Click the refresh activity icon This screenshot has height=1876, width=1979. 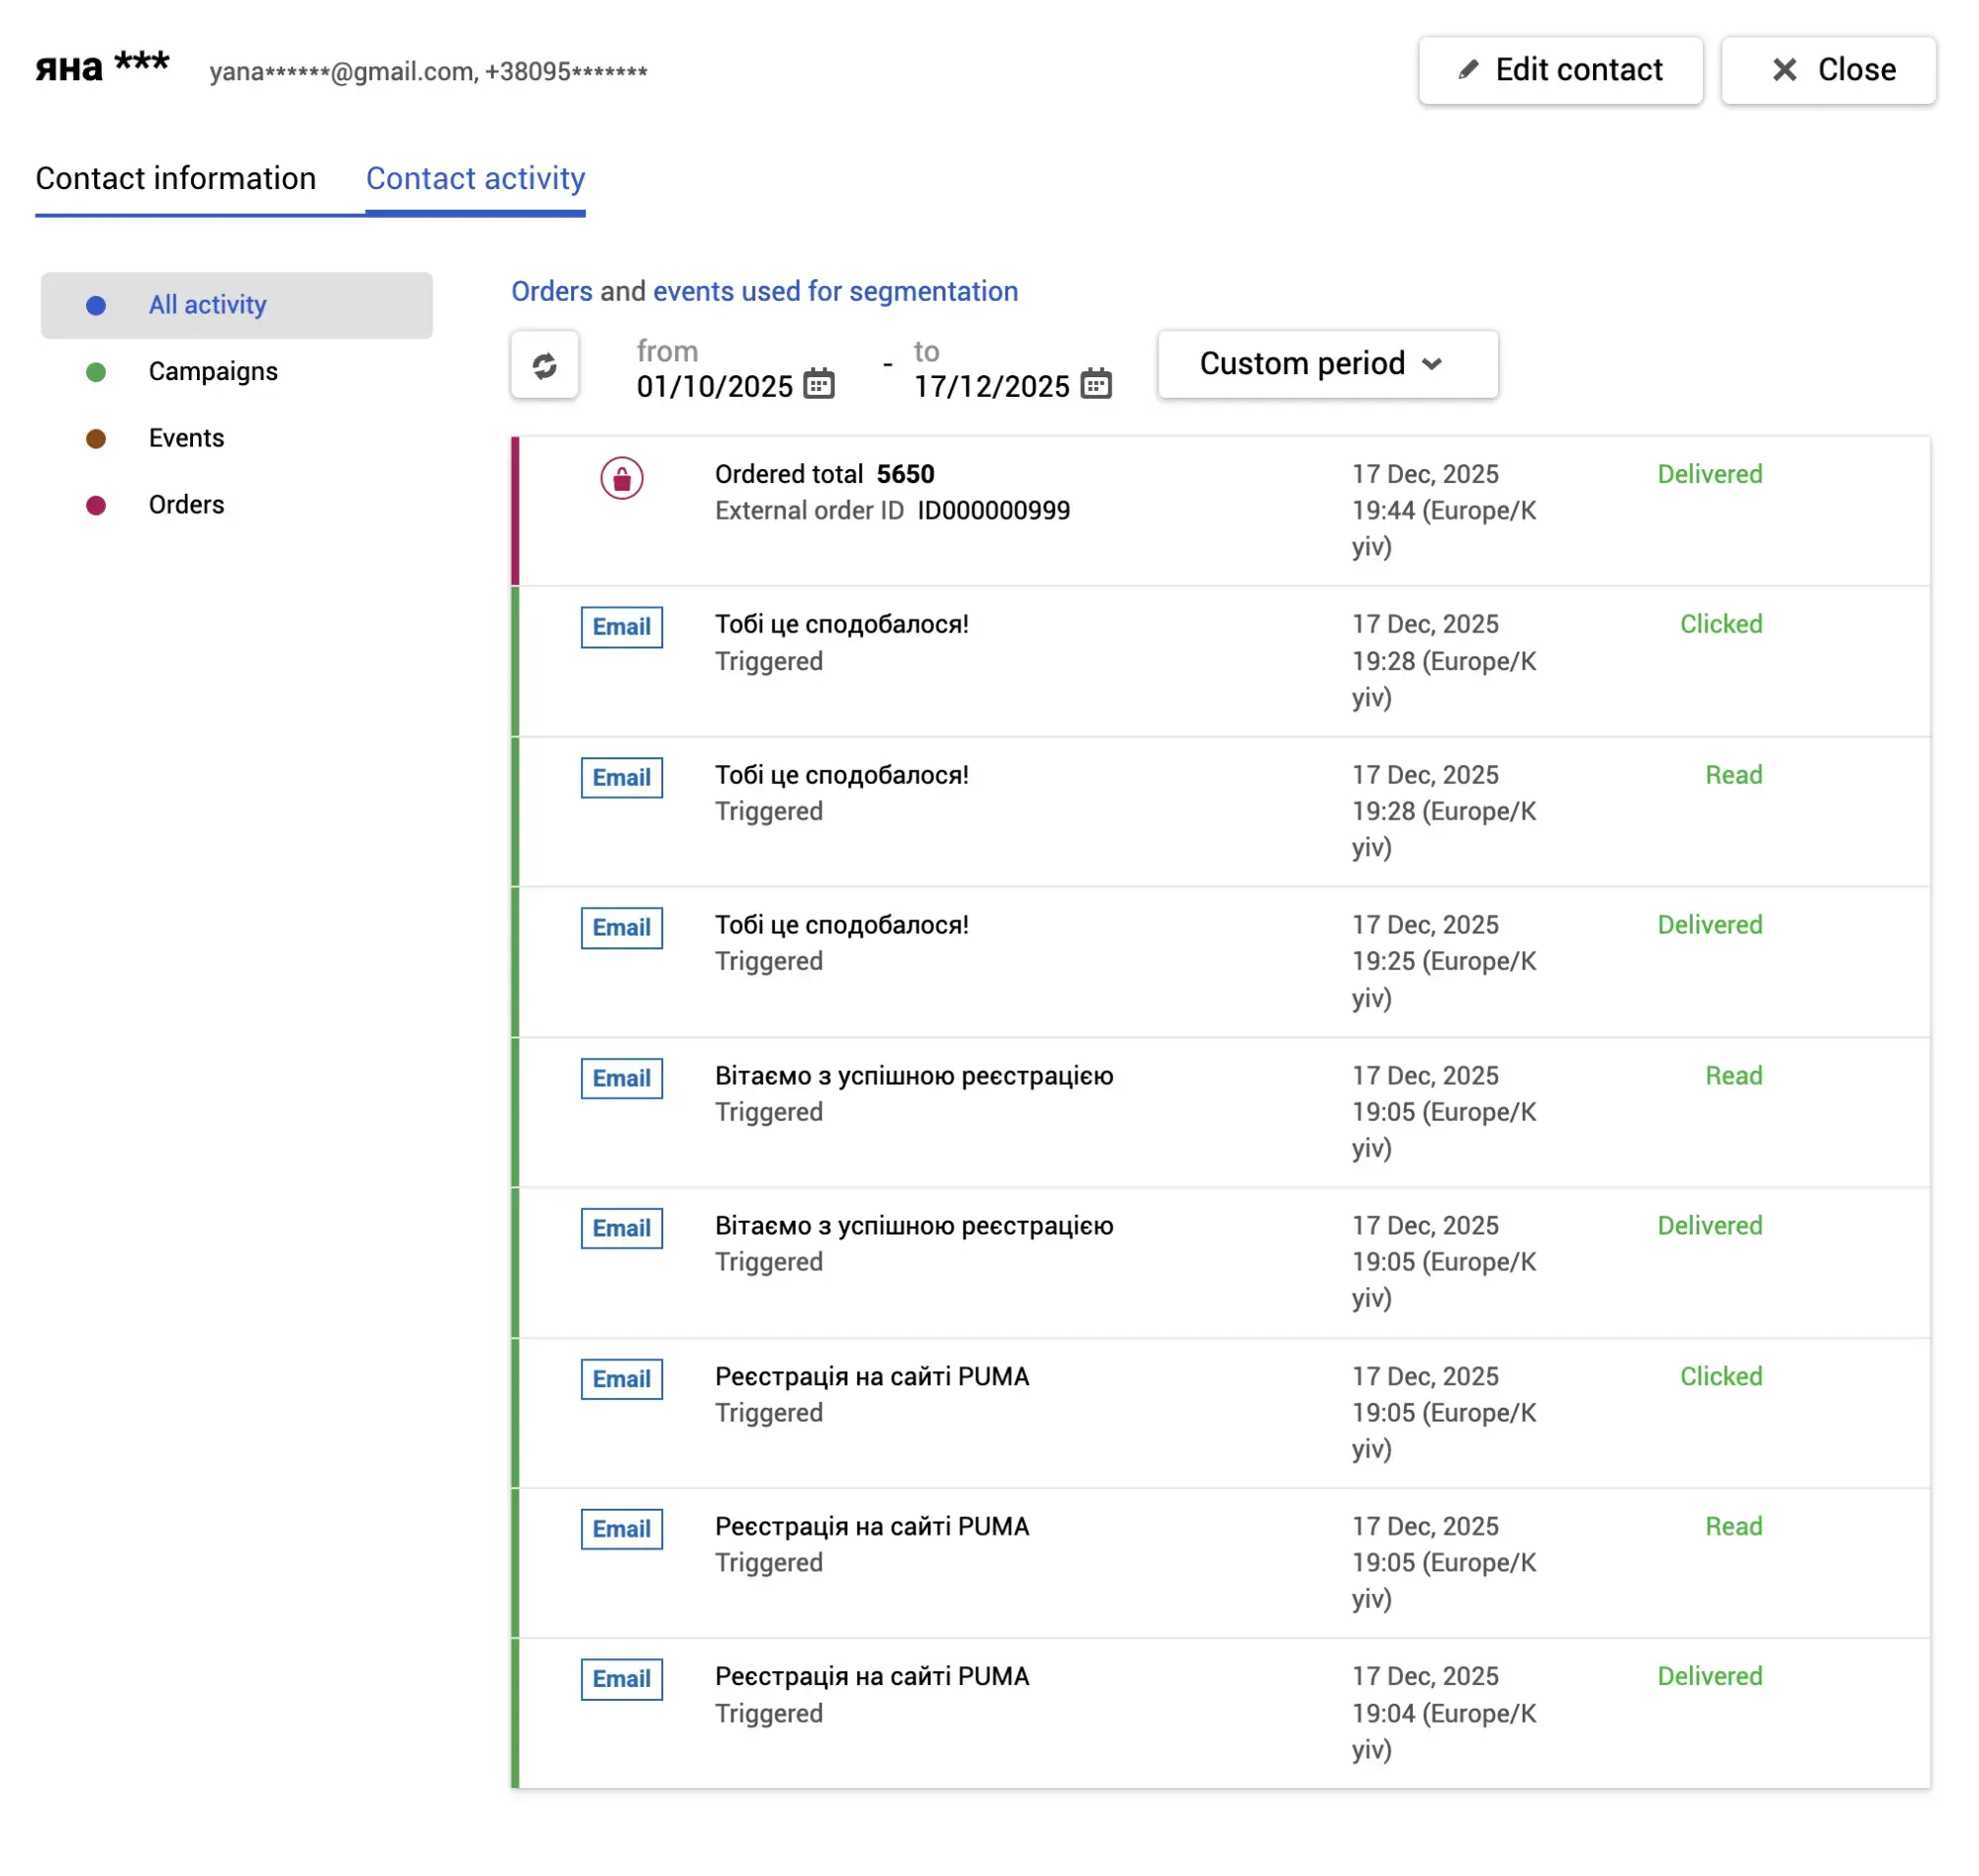(x=545, y=365)
